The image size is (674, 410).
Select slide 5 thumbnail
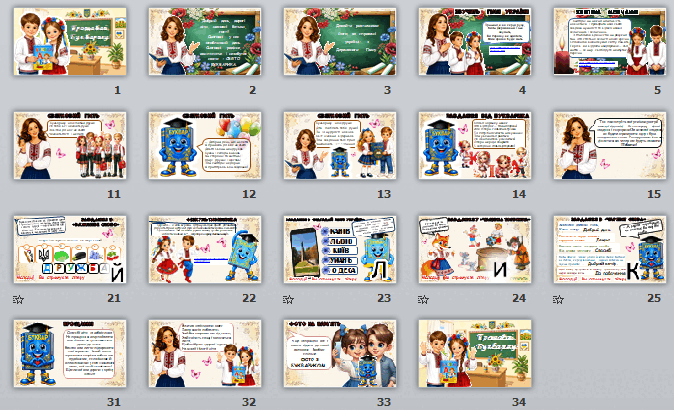(610, 41)
